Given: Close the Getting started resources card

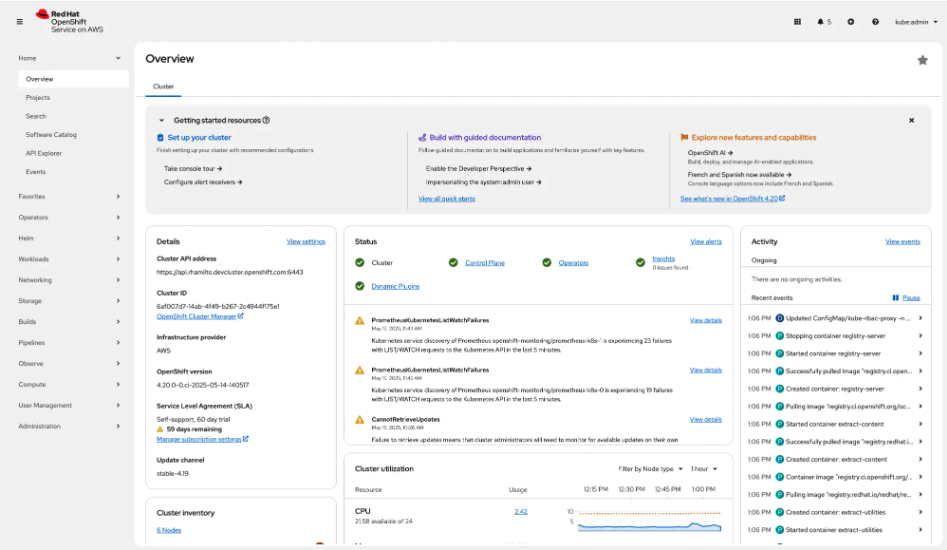Looking at the screenshot, I should coord(911,120).
